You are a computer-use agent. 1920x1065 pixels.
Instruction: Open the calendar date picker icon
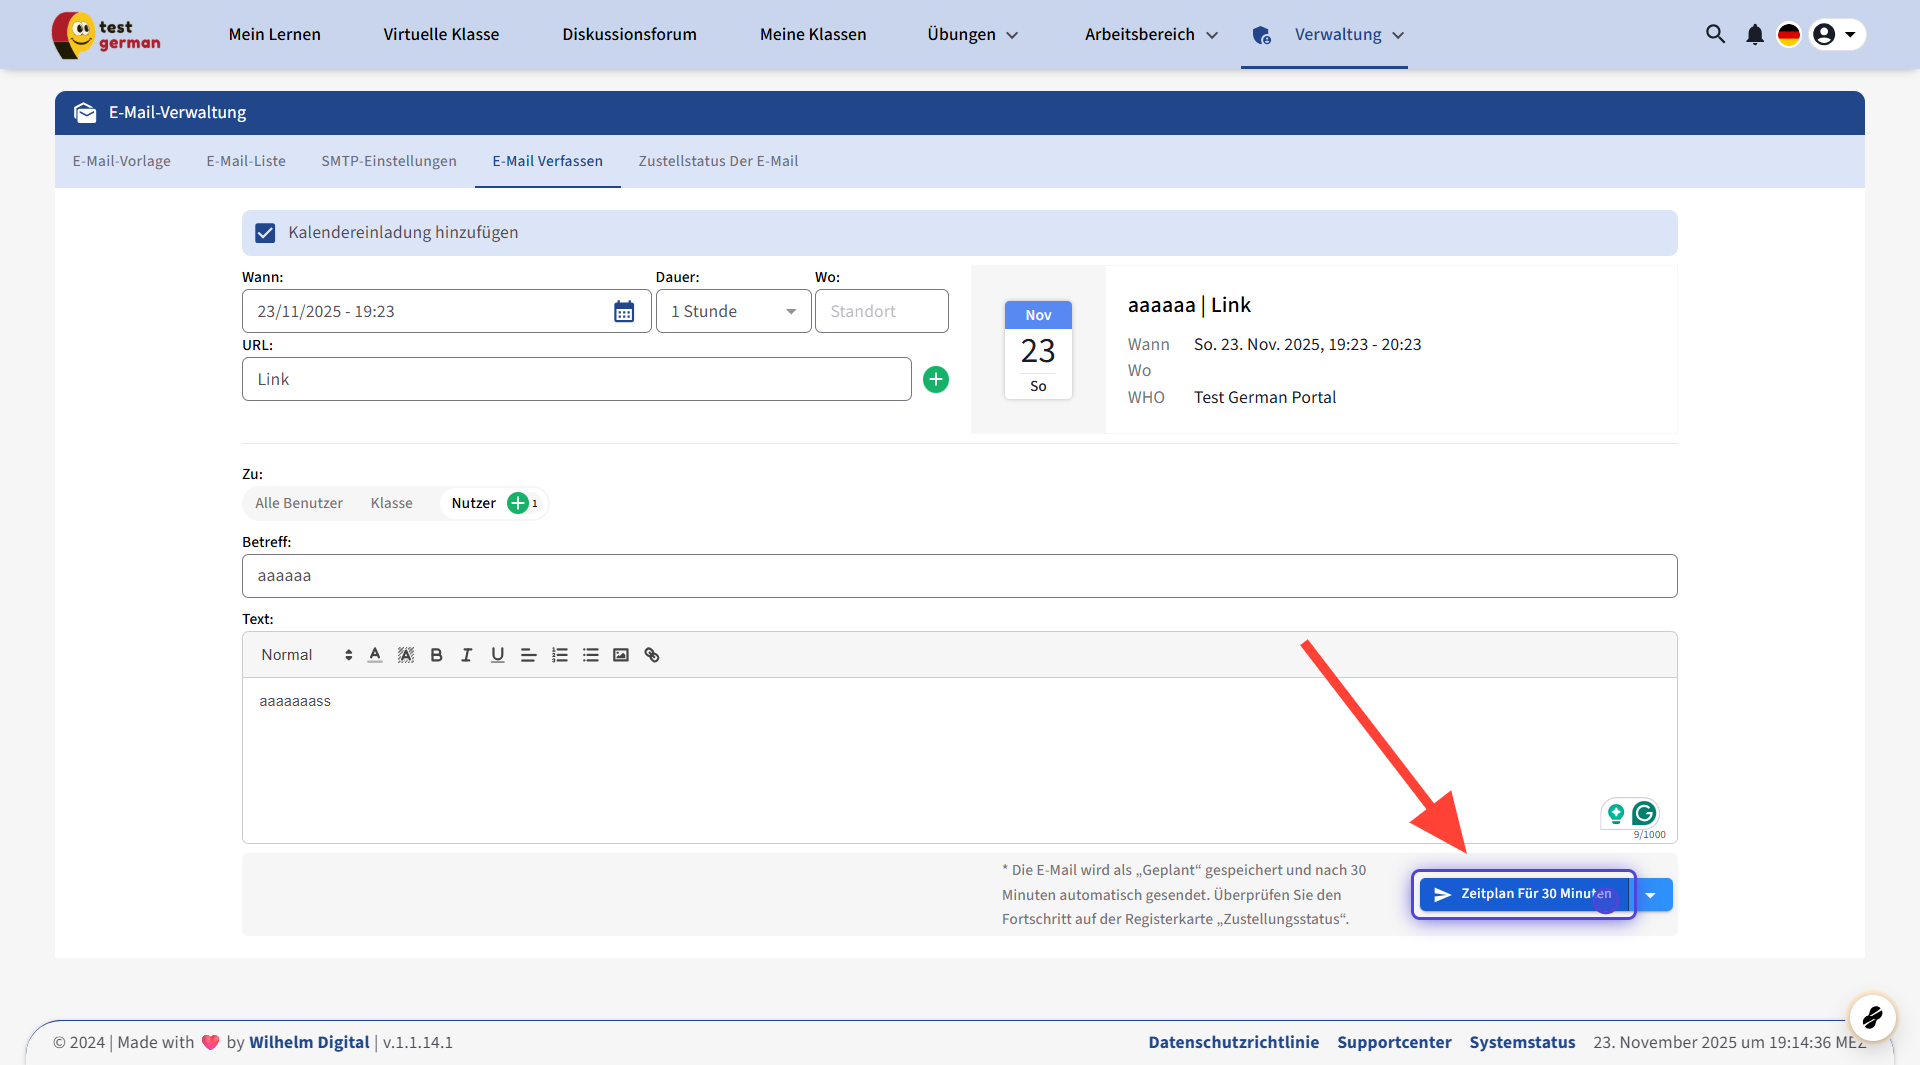tap(624, 312)
